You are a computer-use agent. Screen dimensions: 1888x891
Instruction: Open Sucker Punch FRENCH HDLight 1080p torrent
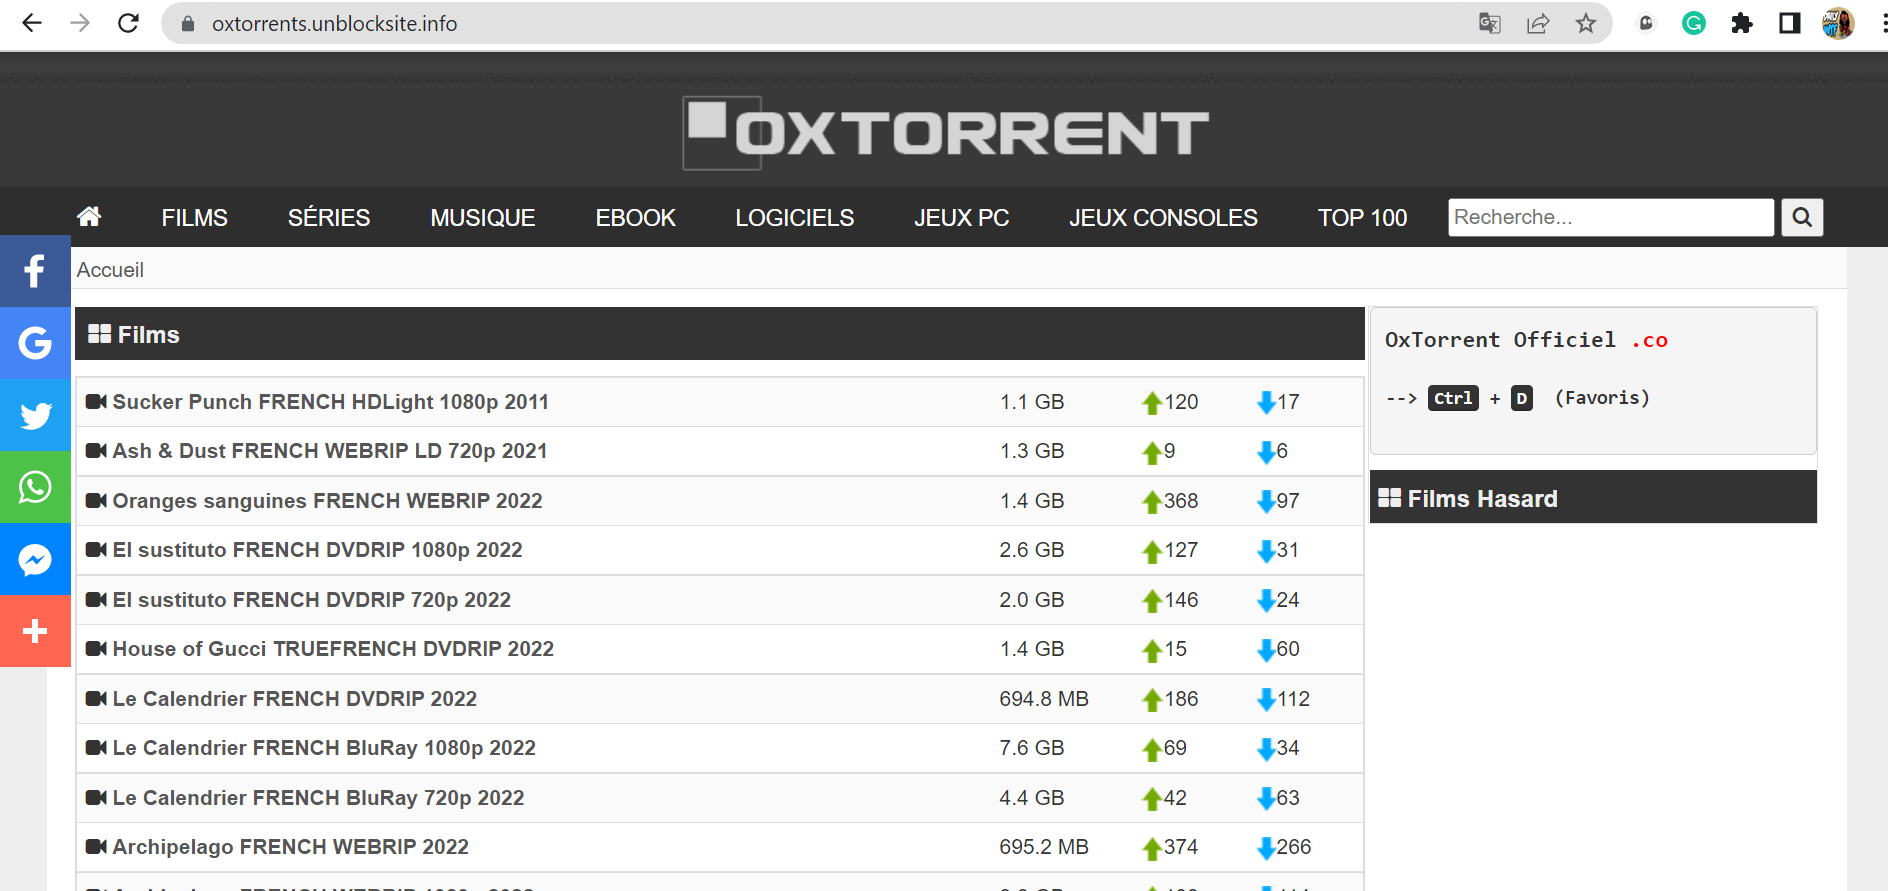(x=331, y=402)
